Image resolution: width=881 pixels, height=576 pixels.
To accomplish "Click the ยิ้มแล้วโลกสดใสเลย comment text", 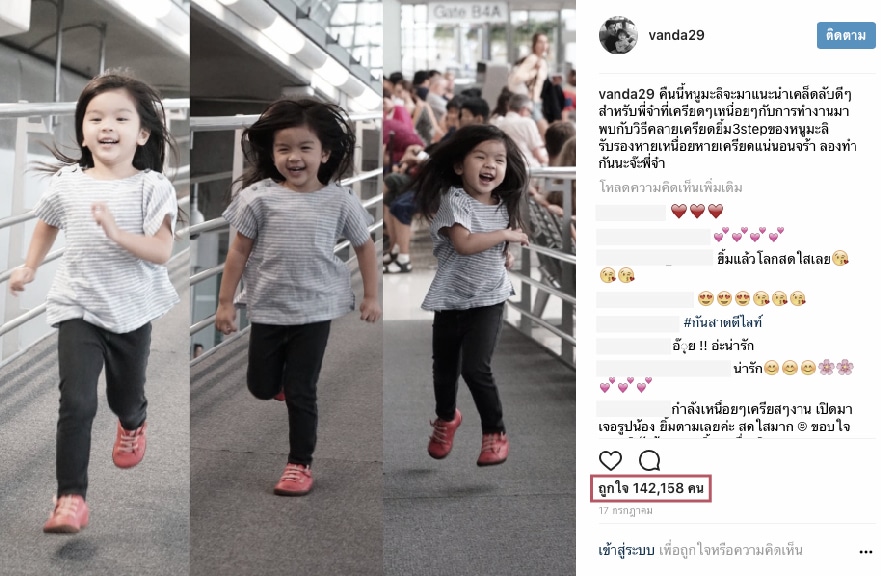I will [x=773, y=259].
